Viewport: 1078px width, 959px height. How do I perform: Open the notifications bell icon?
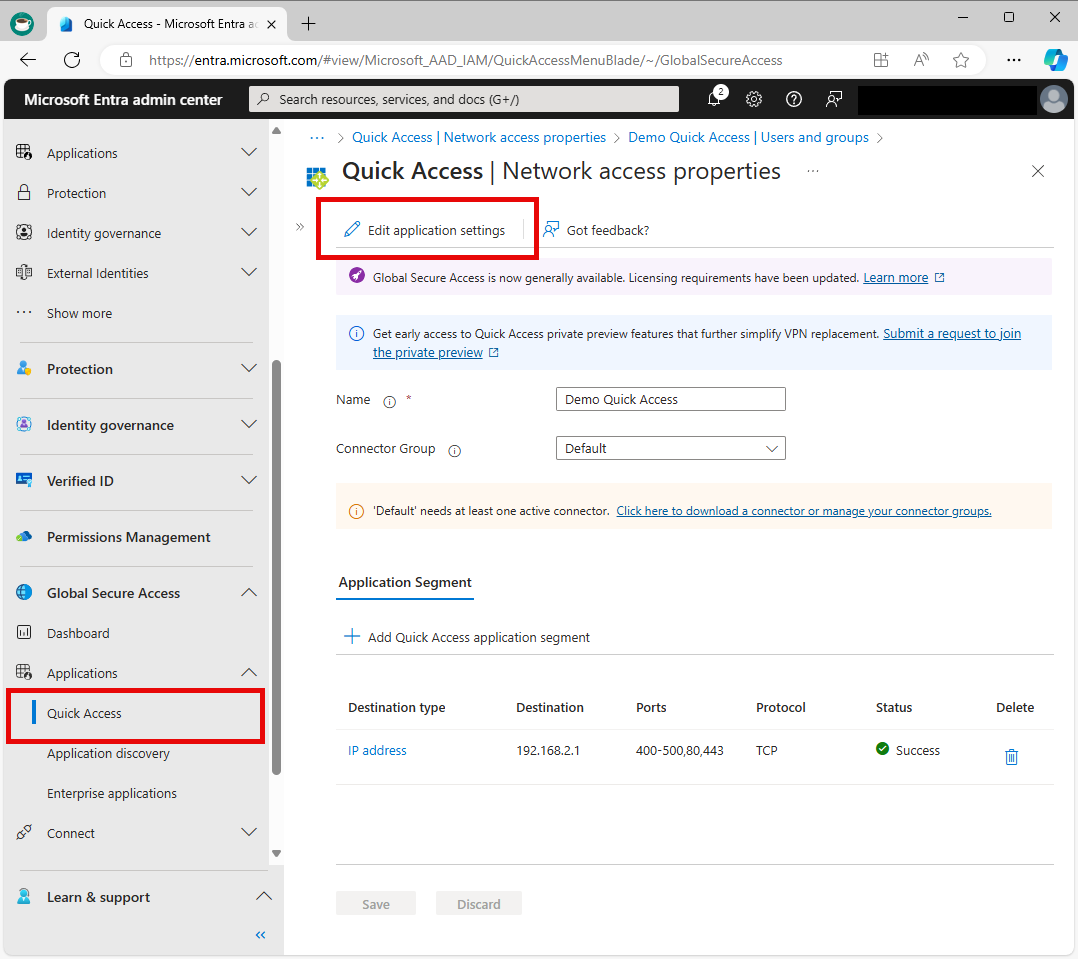click(x=715, y=99)
